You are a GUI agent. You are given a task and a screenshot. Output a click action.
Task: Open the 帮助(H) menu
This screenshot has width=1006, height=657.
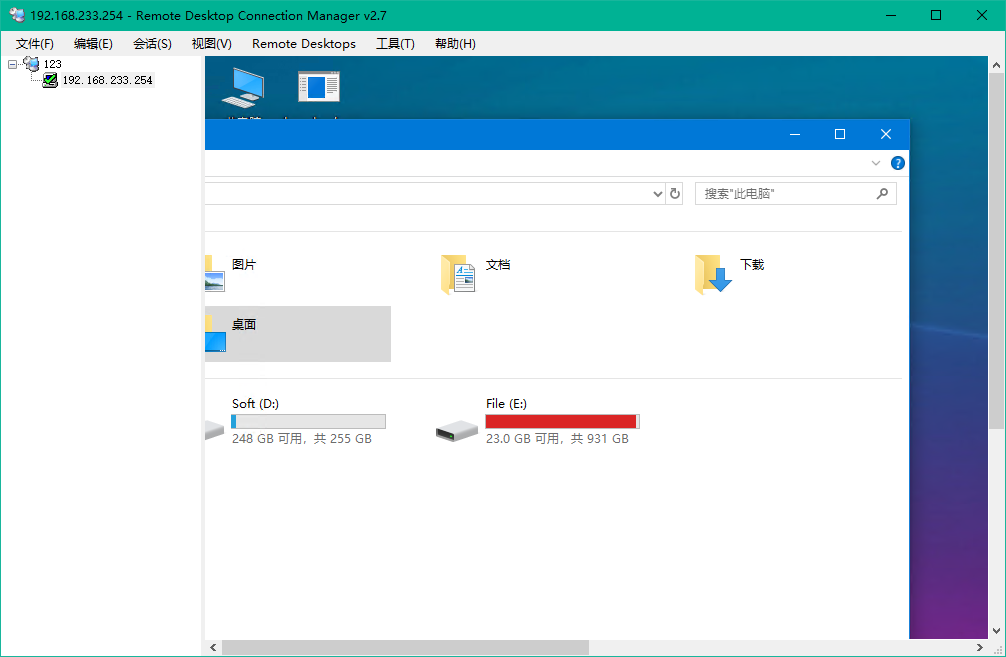click(455, 44)
